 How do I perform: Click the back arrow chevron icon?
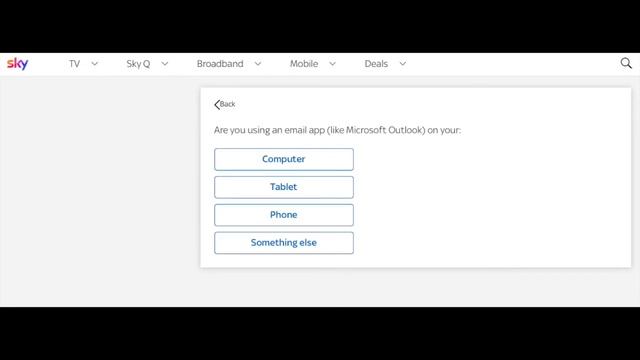tap(217, 104)
